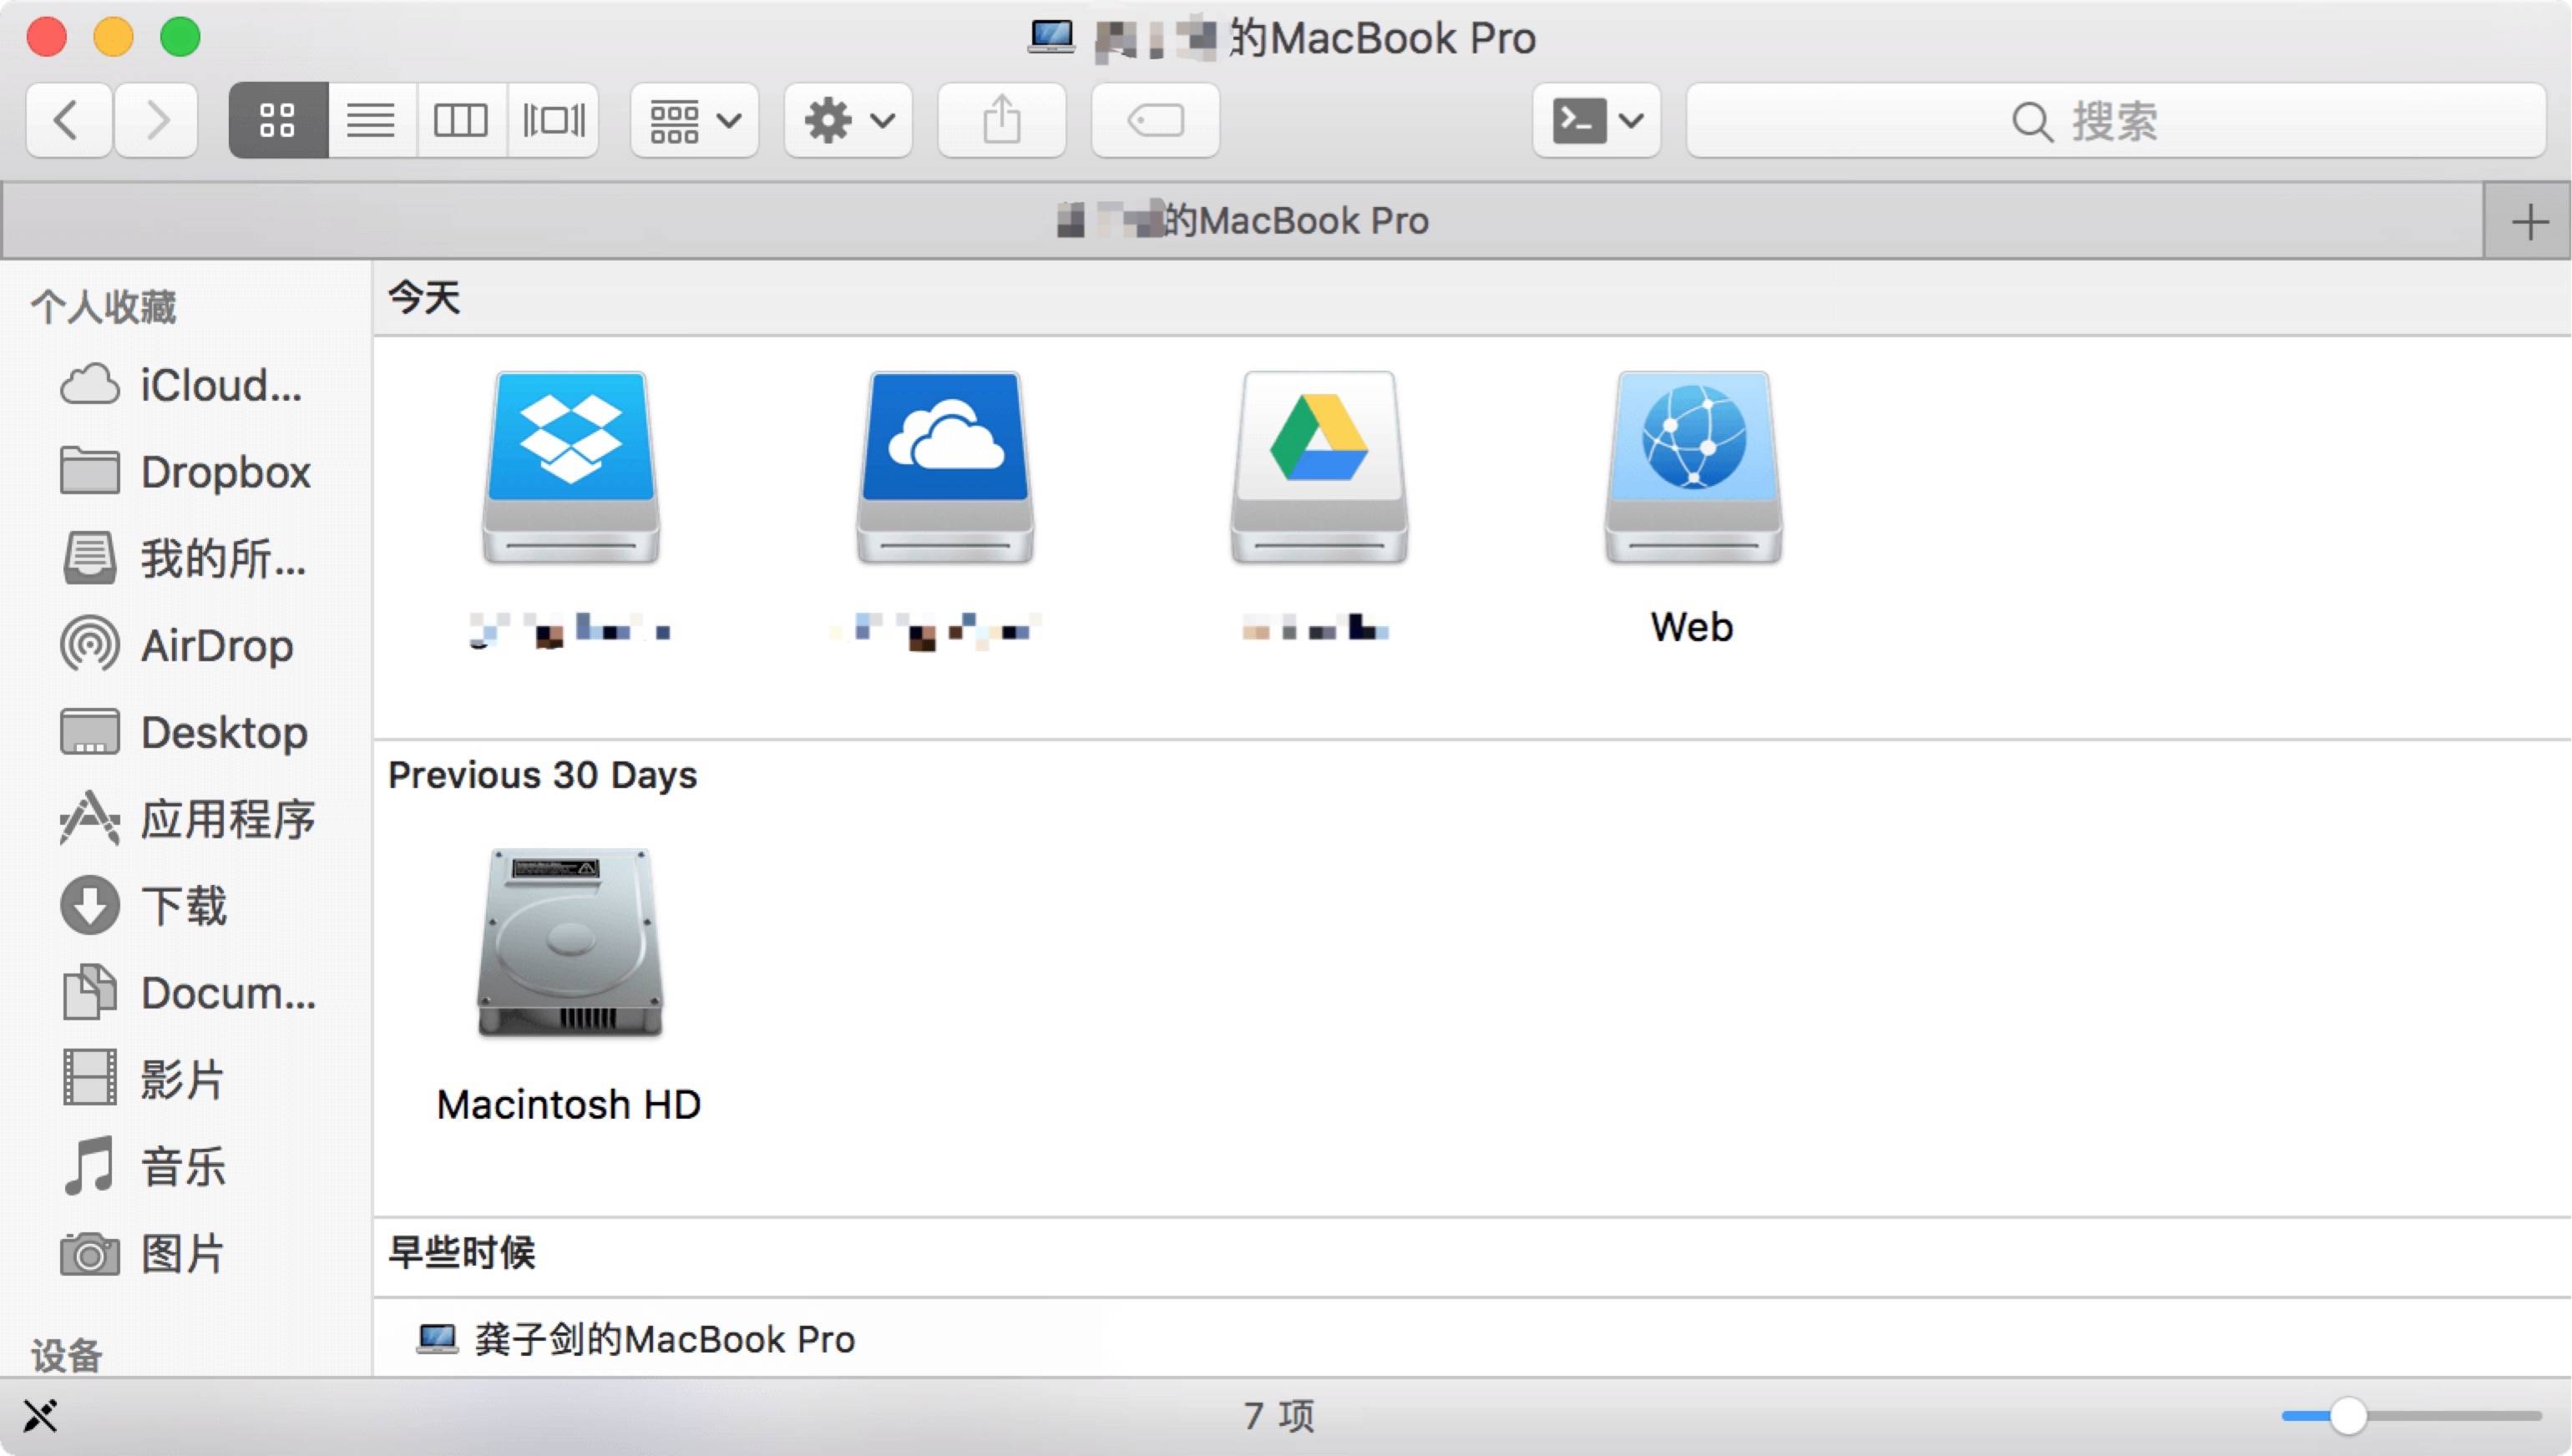Click the MacBook Pro proxy icon in title bar
The image size is (2572, 1456).
point(1051,38)
